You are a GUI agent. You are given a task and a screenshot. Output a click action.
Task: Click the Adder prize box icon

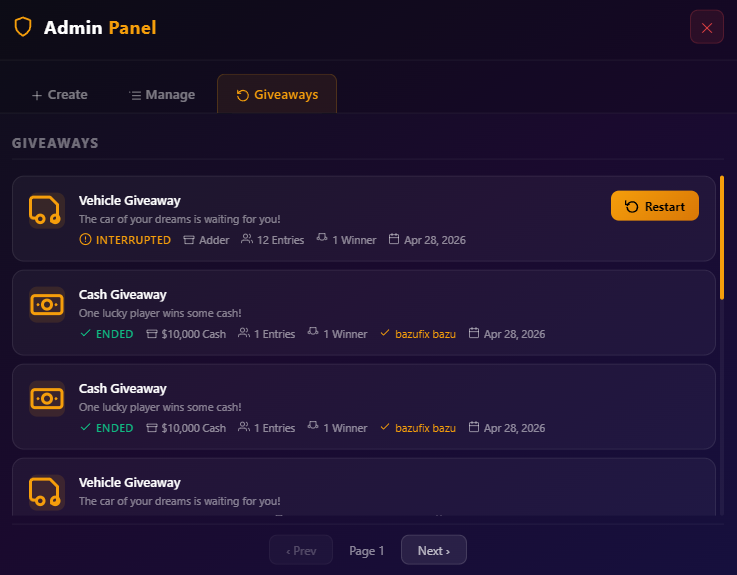click(189, 240)
